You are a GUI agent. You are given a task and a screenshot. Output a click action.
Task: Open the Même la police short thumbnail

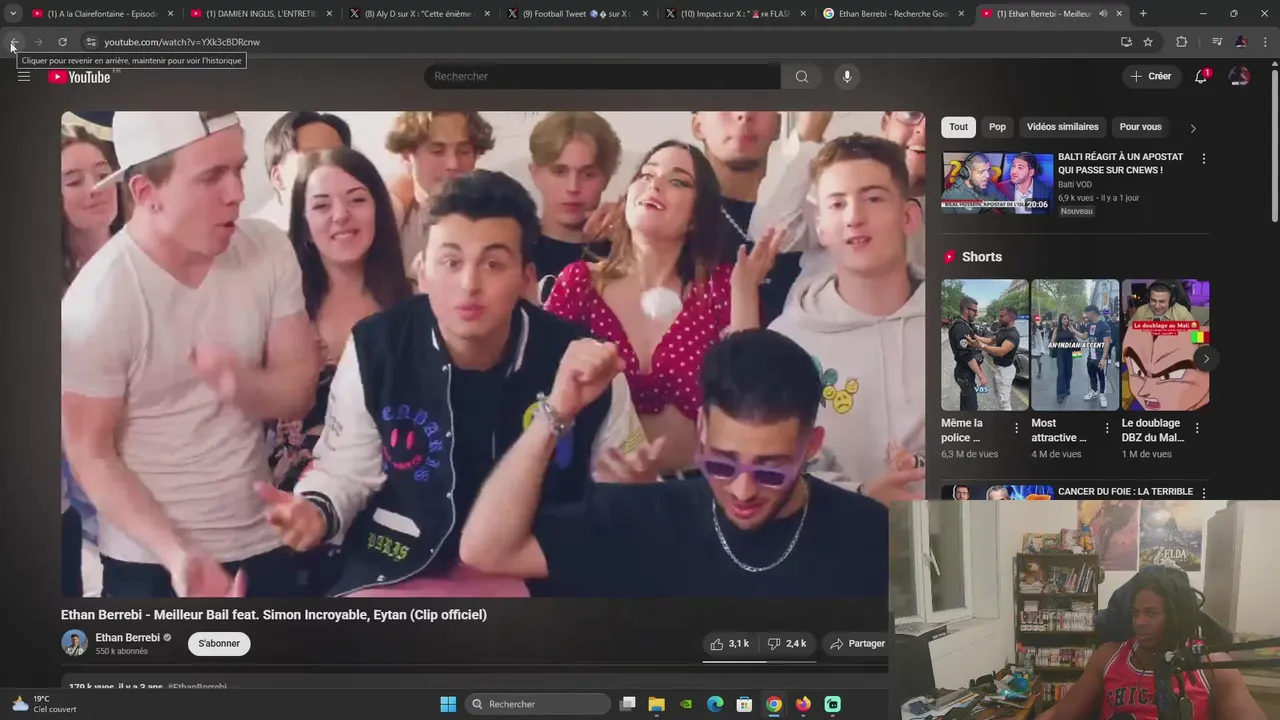click(x=984, y=345)
